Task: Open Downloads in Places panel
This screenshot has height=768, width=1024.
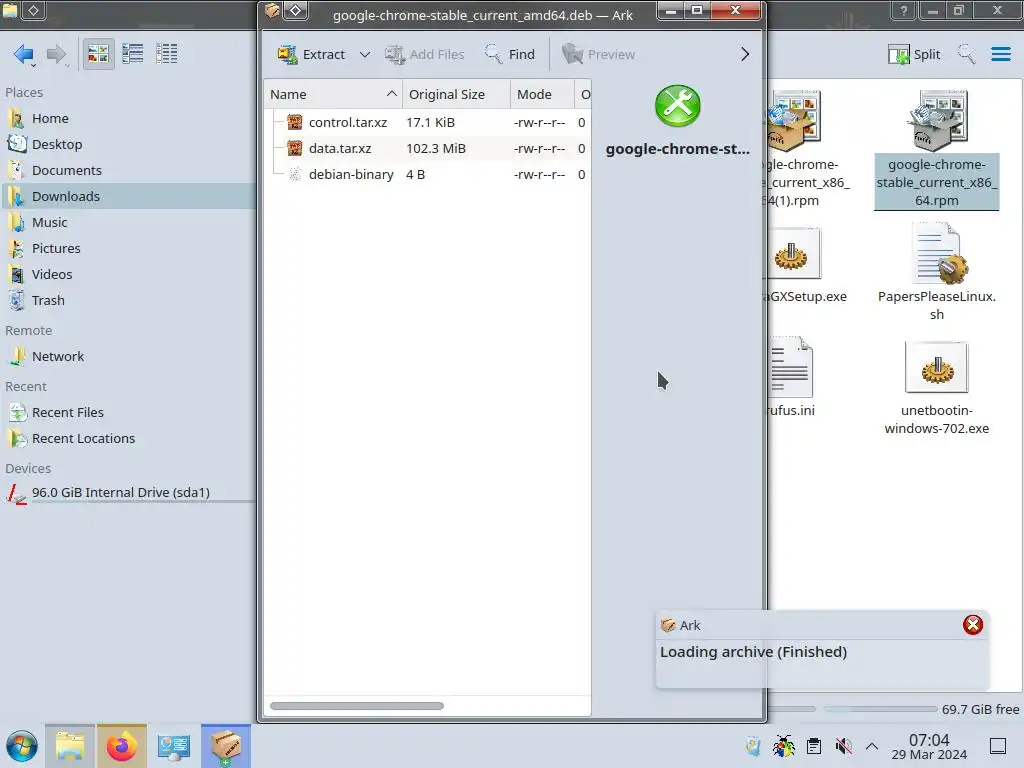Action: 129,197
